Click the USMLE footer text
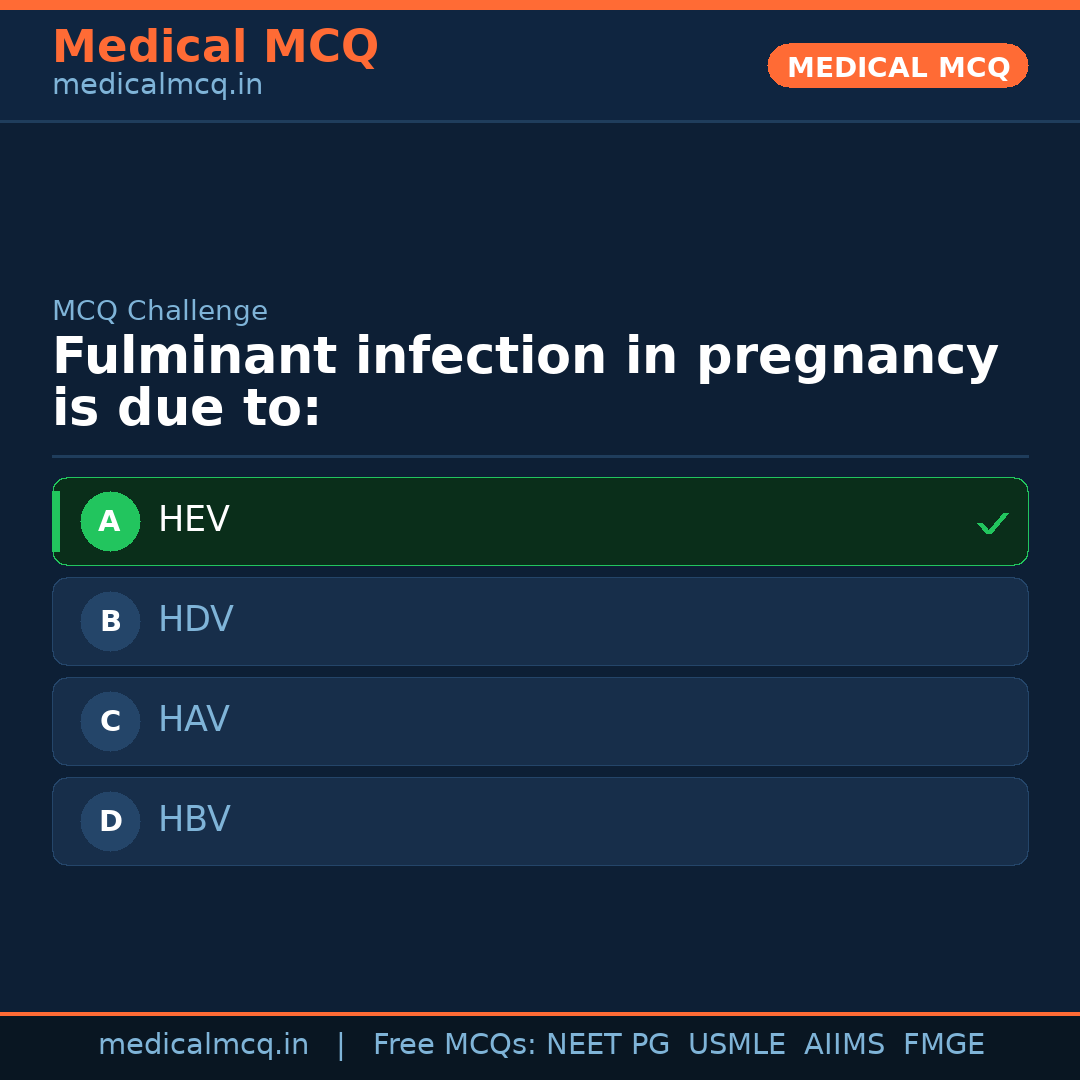1080x1080 pixels. pos(736,1045)
